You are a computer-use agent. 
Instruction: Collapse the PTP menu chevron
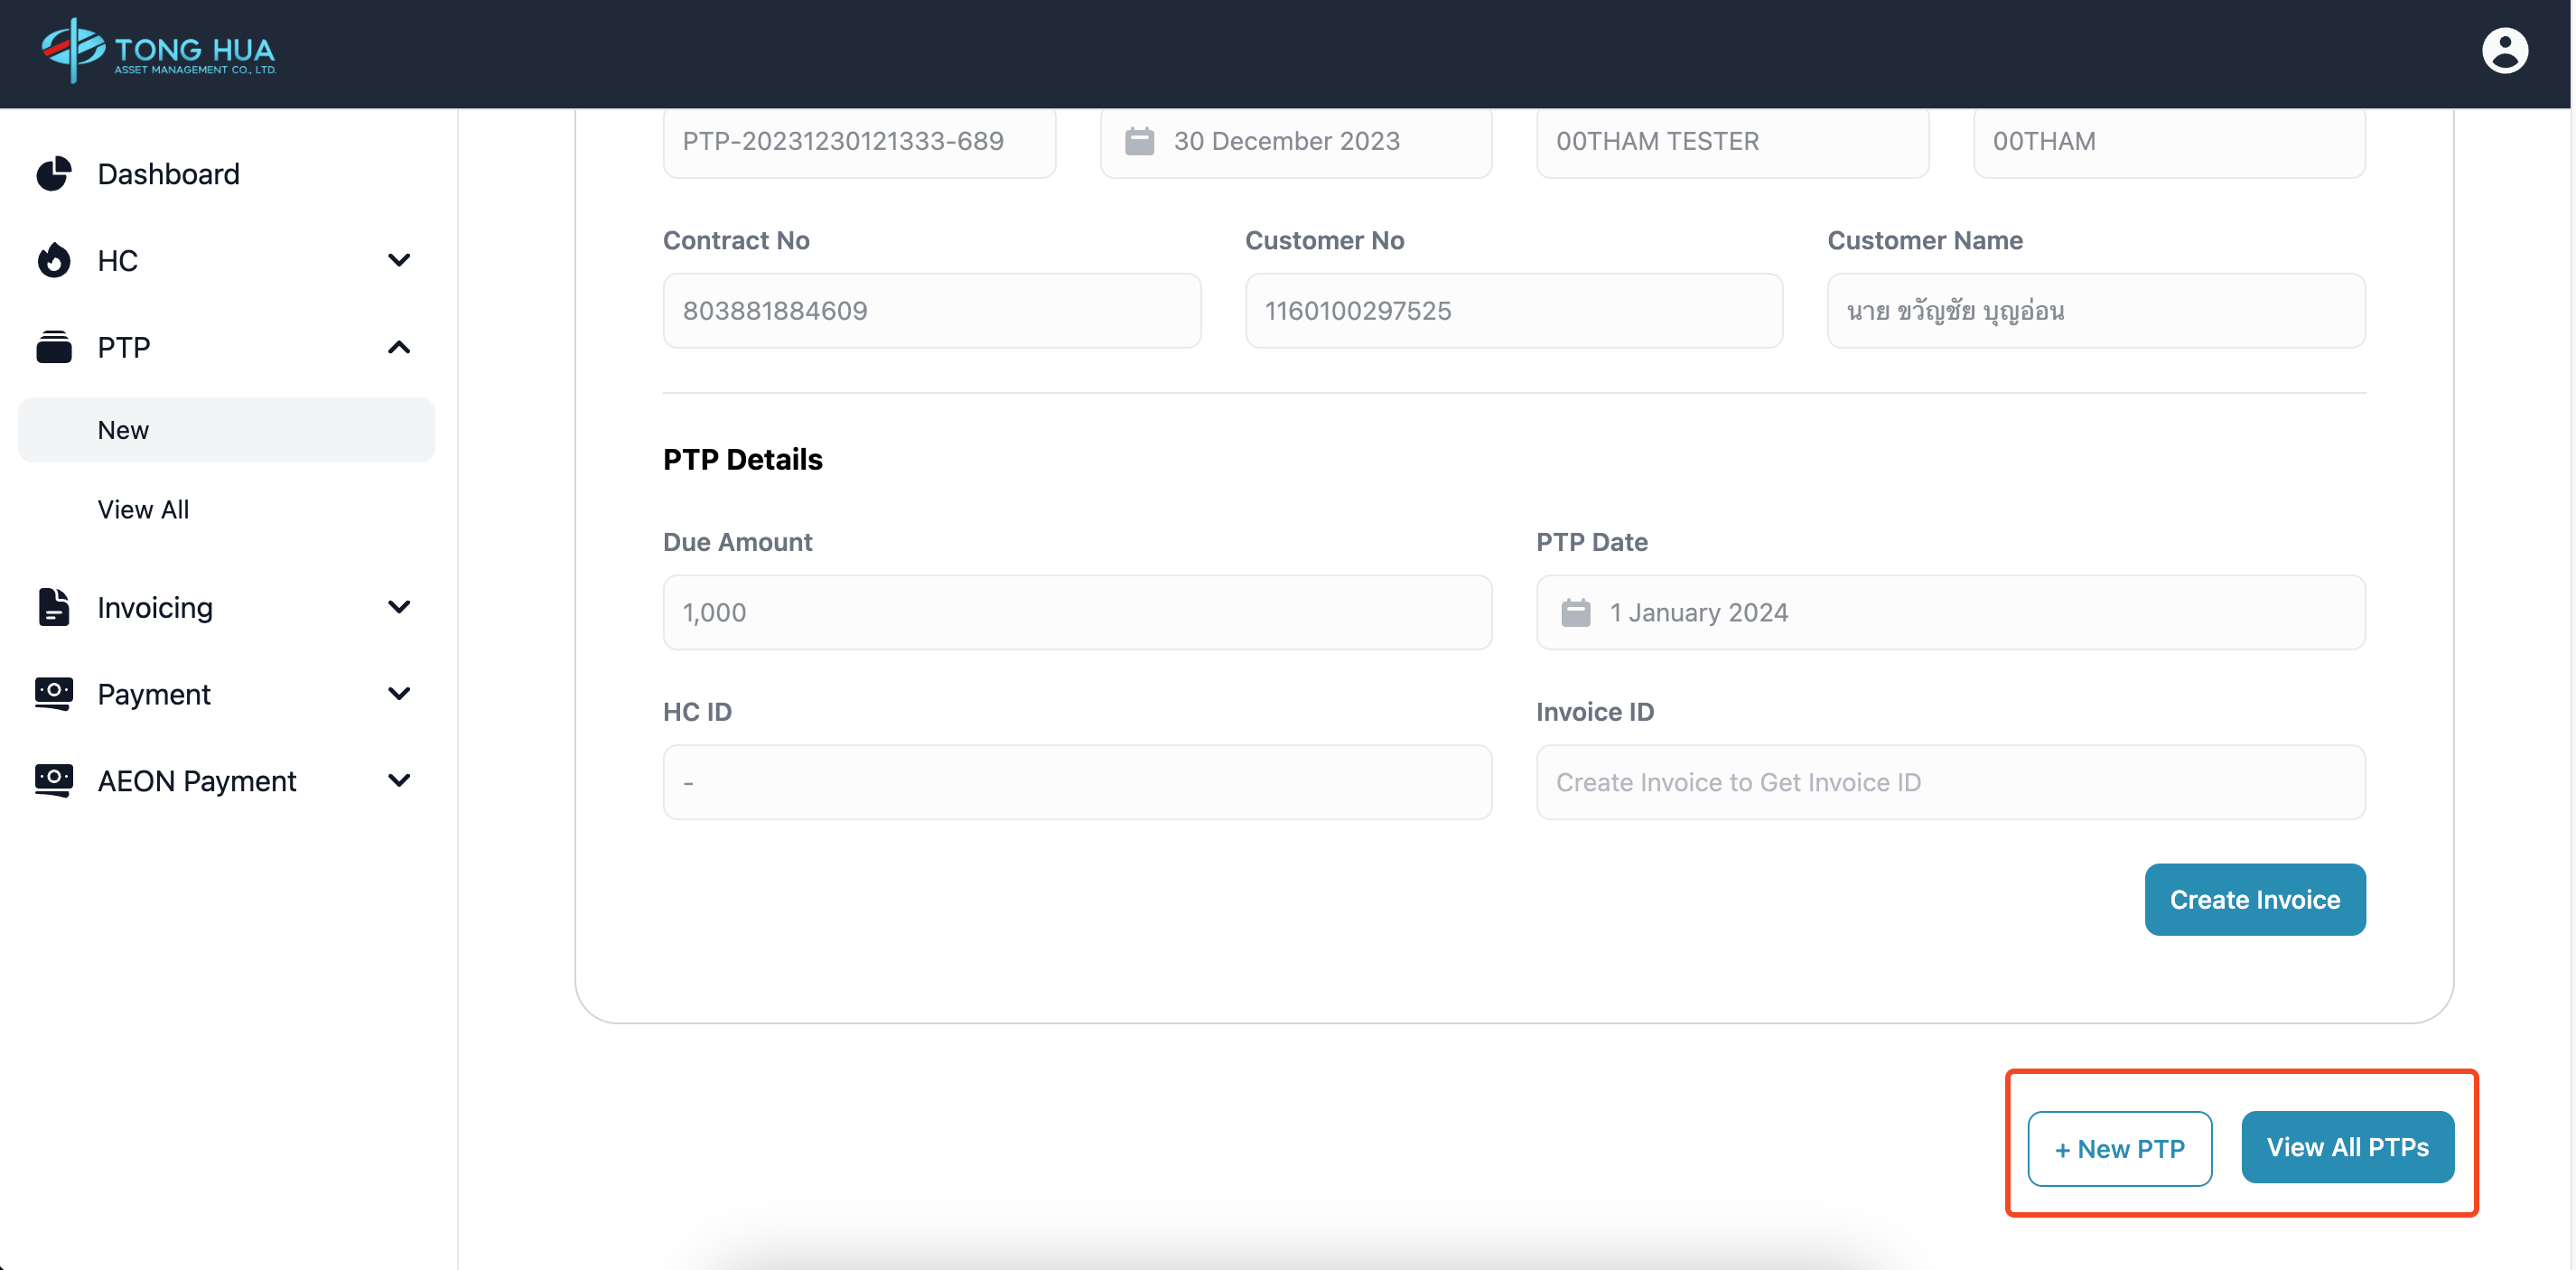[399, 347]
